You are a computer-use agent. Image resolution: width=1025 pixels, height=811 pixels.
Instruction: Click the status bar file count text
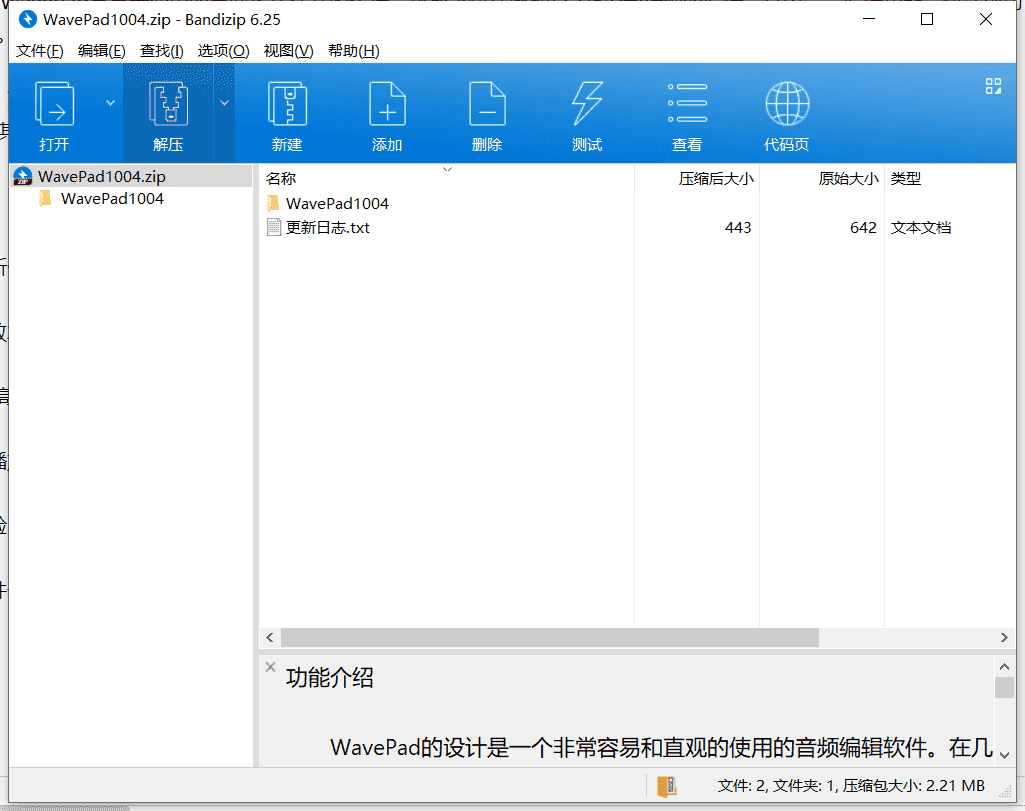(850, 786)
